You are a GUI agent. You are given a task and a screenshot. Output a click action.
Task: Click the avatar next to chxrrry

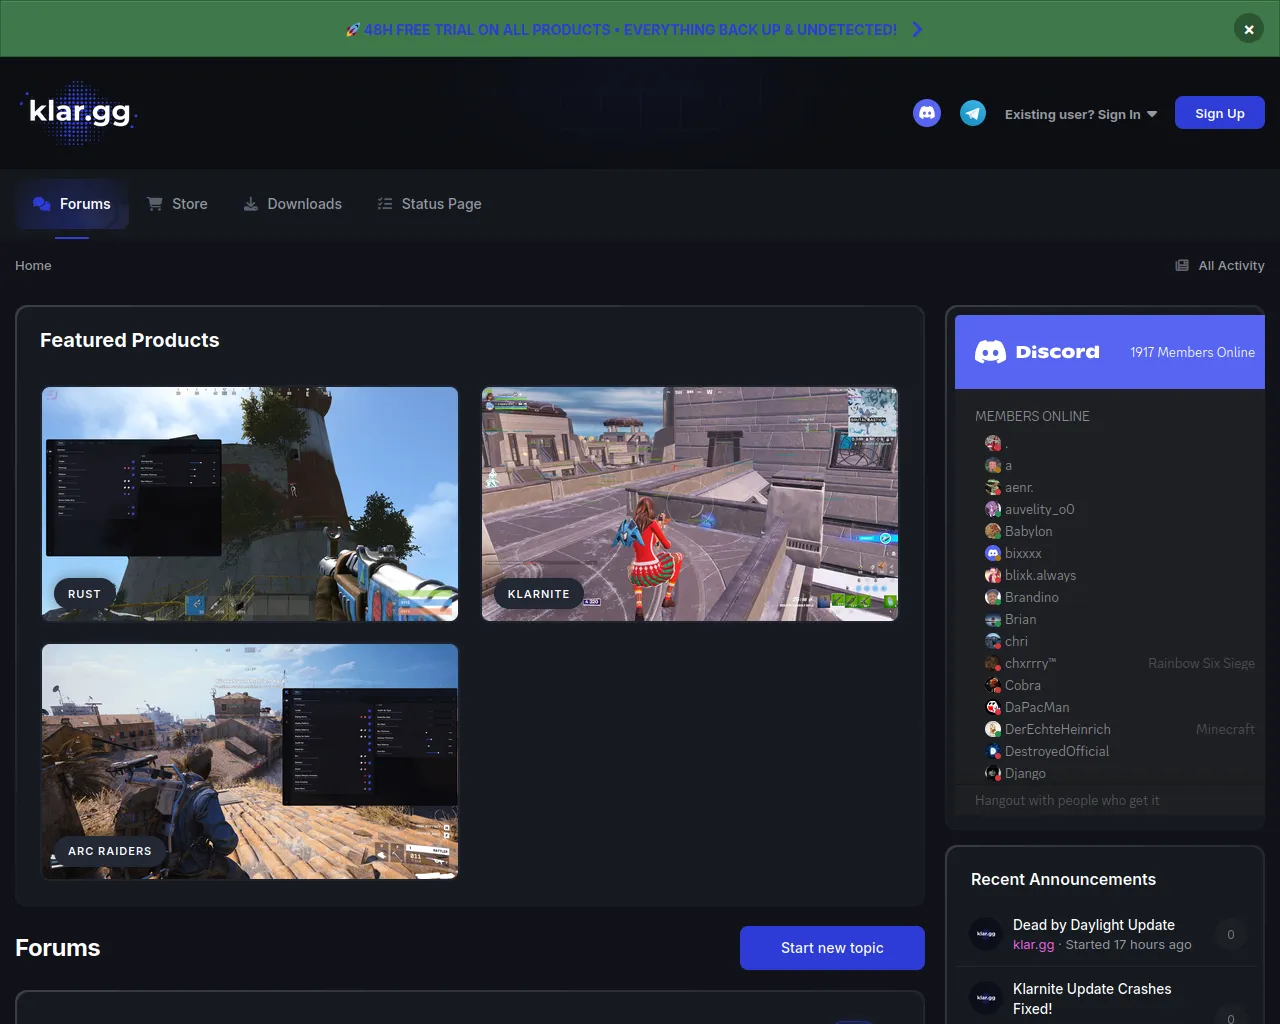pos(993,663)
